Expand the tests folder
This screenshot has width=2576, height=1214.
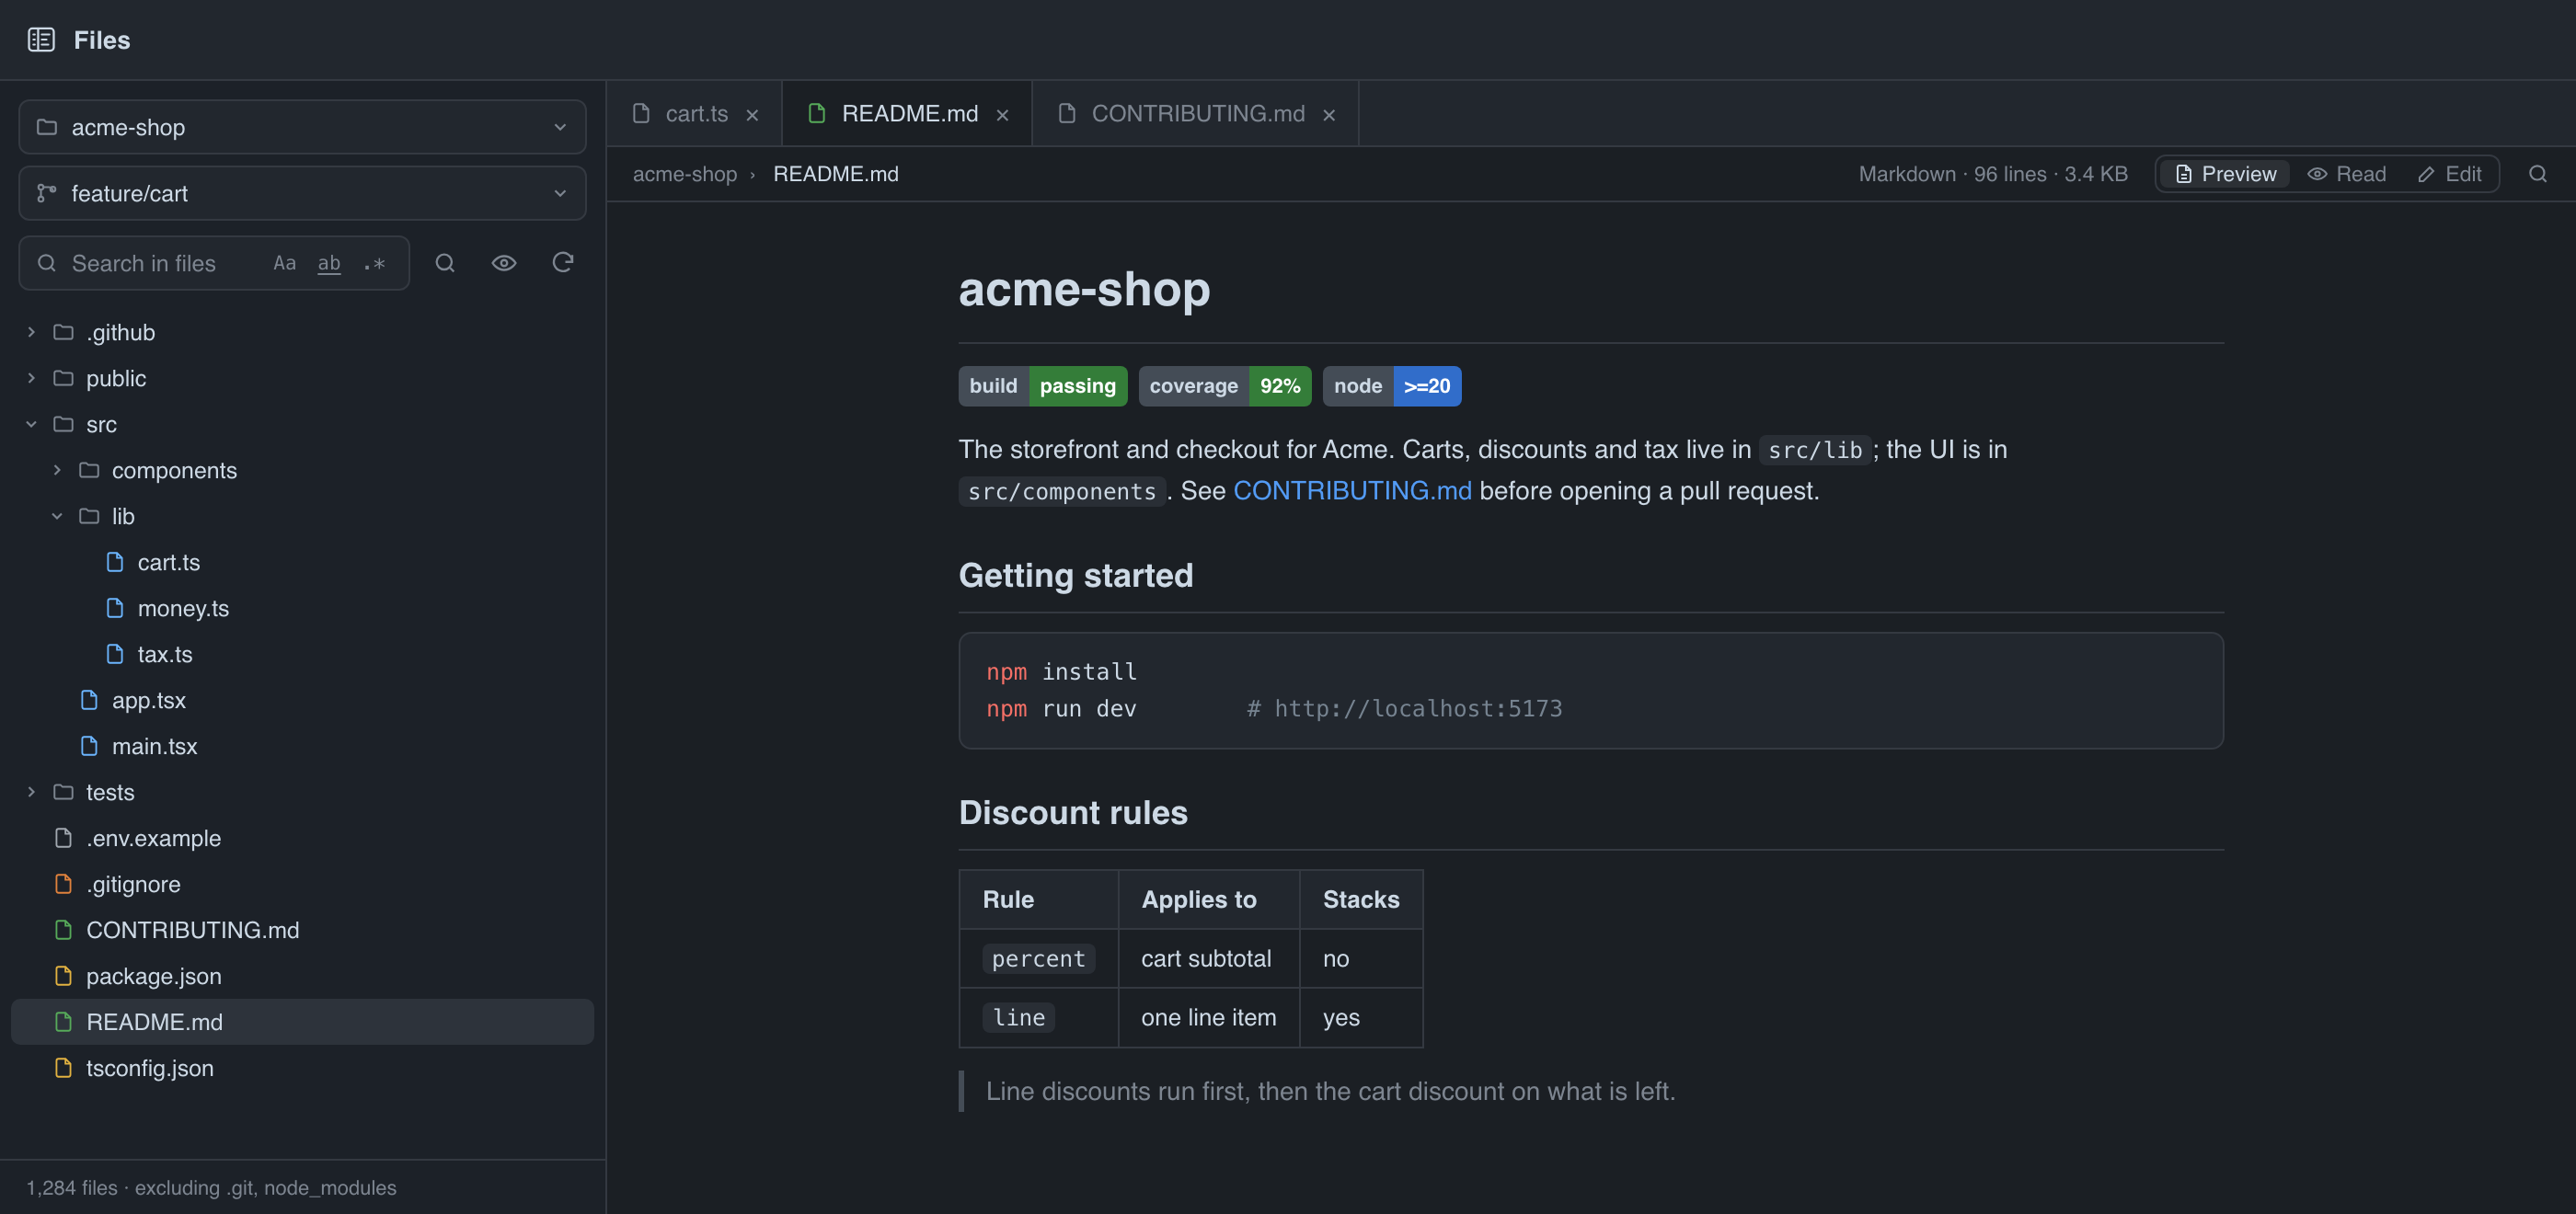pyautogui.click(x=31, y=792)
